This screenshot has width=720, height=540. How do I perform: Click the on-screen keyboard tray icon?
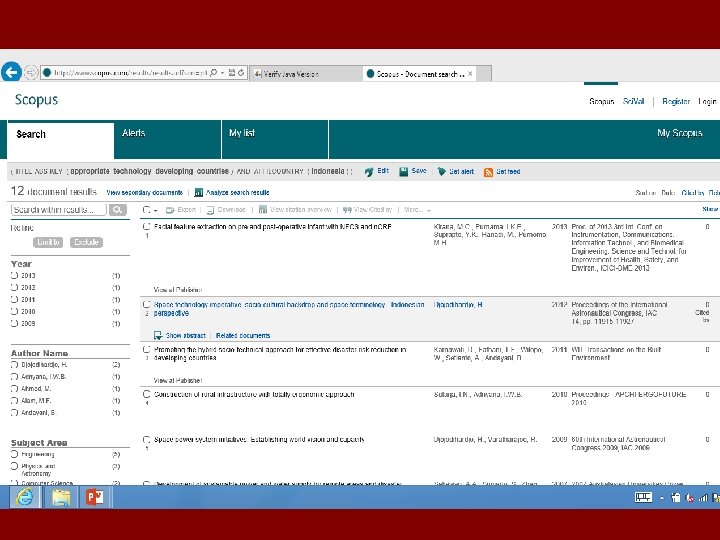(x=643, y=497)
